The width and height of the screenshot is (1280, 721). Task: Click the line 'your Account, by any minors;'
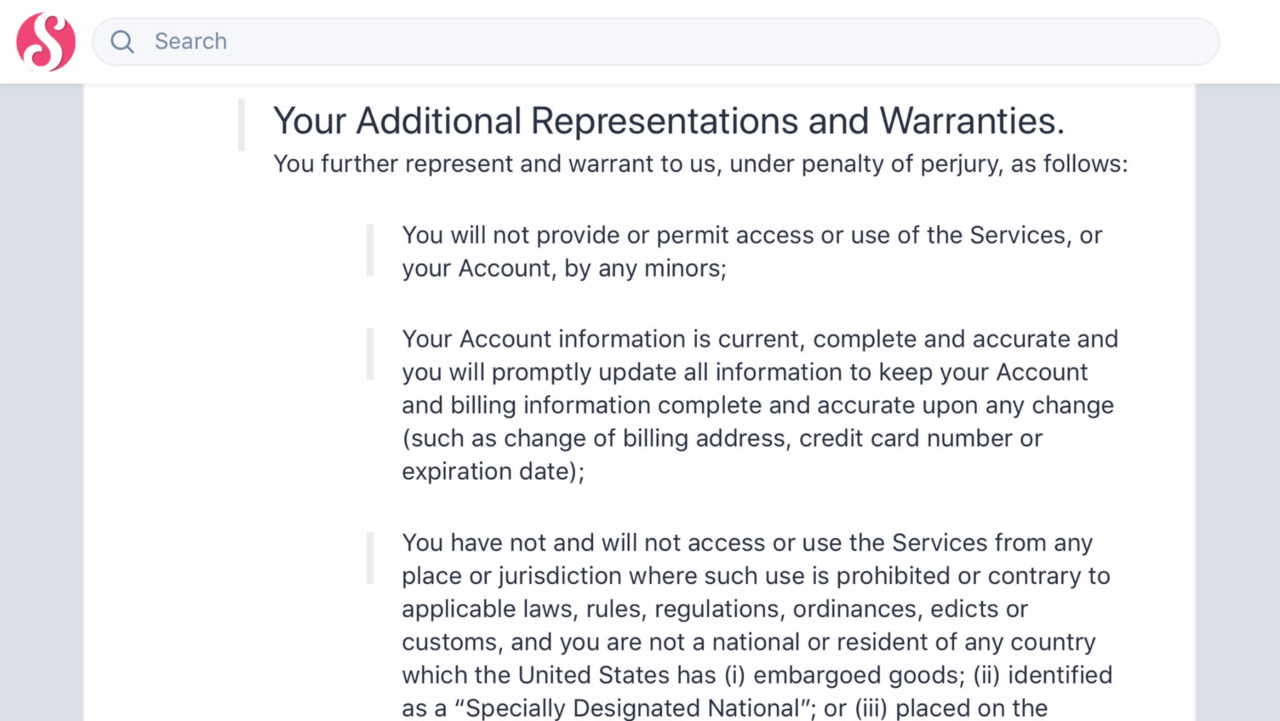coord(564,268)
